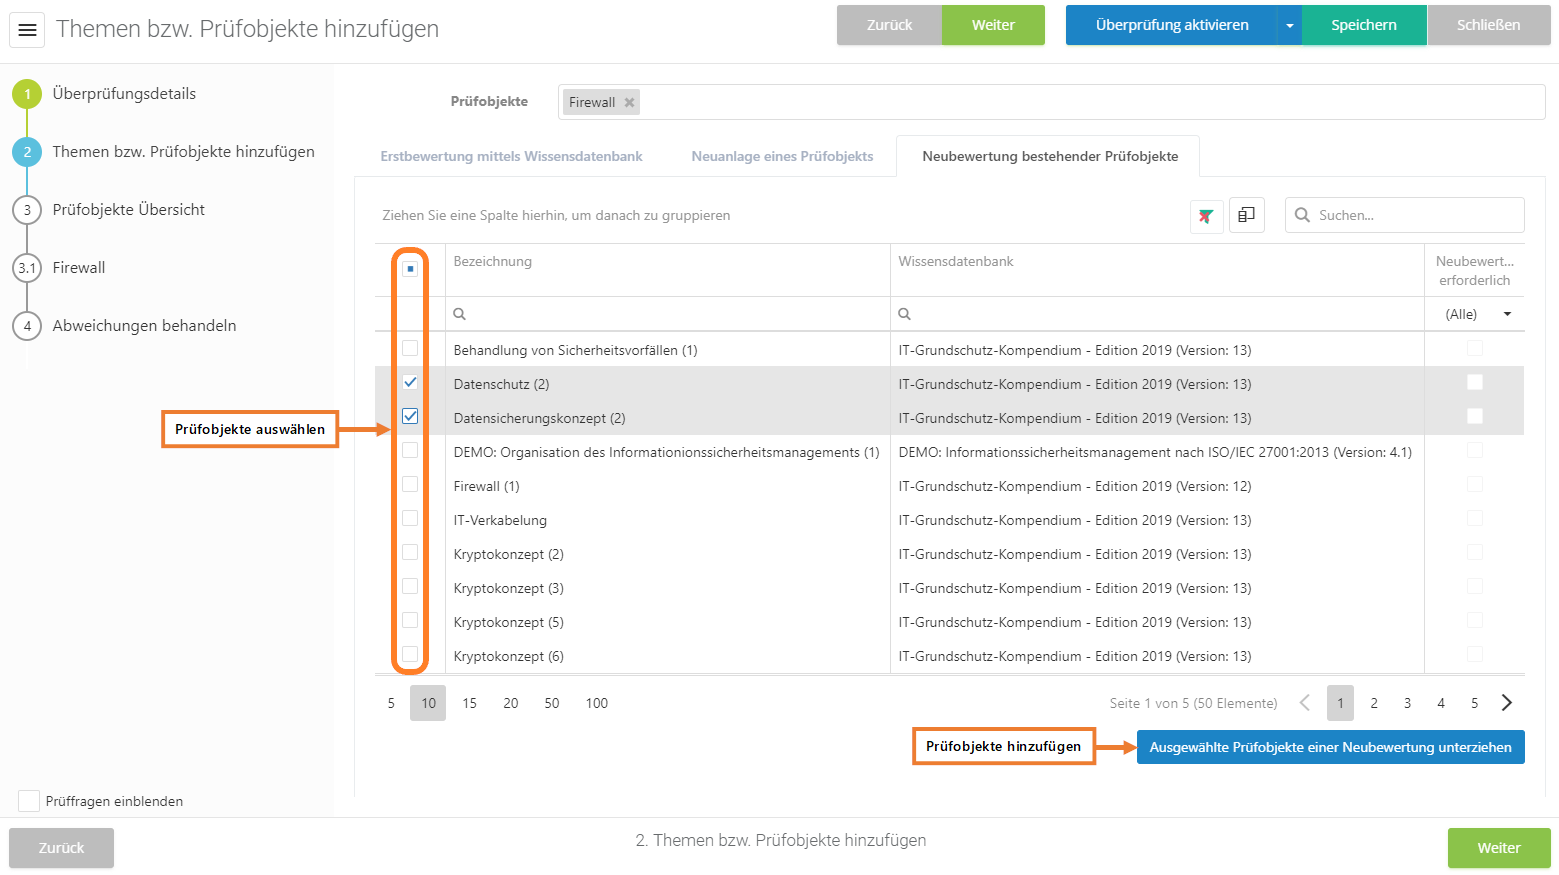This screenshot has width=1559, height=875.
Task: Click search icon in Bezeichnung filter row
Action: tap(460, 314)
